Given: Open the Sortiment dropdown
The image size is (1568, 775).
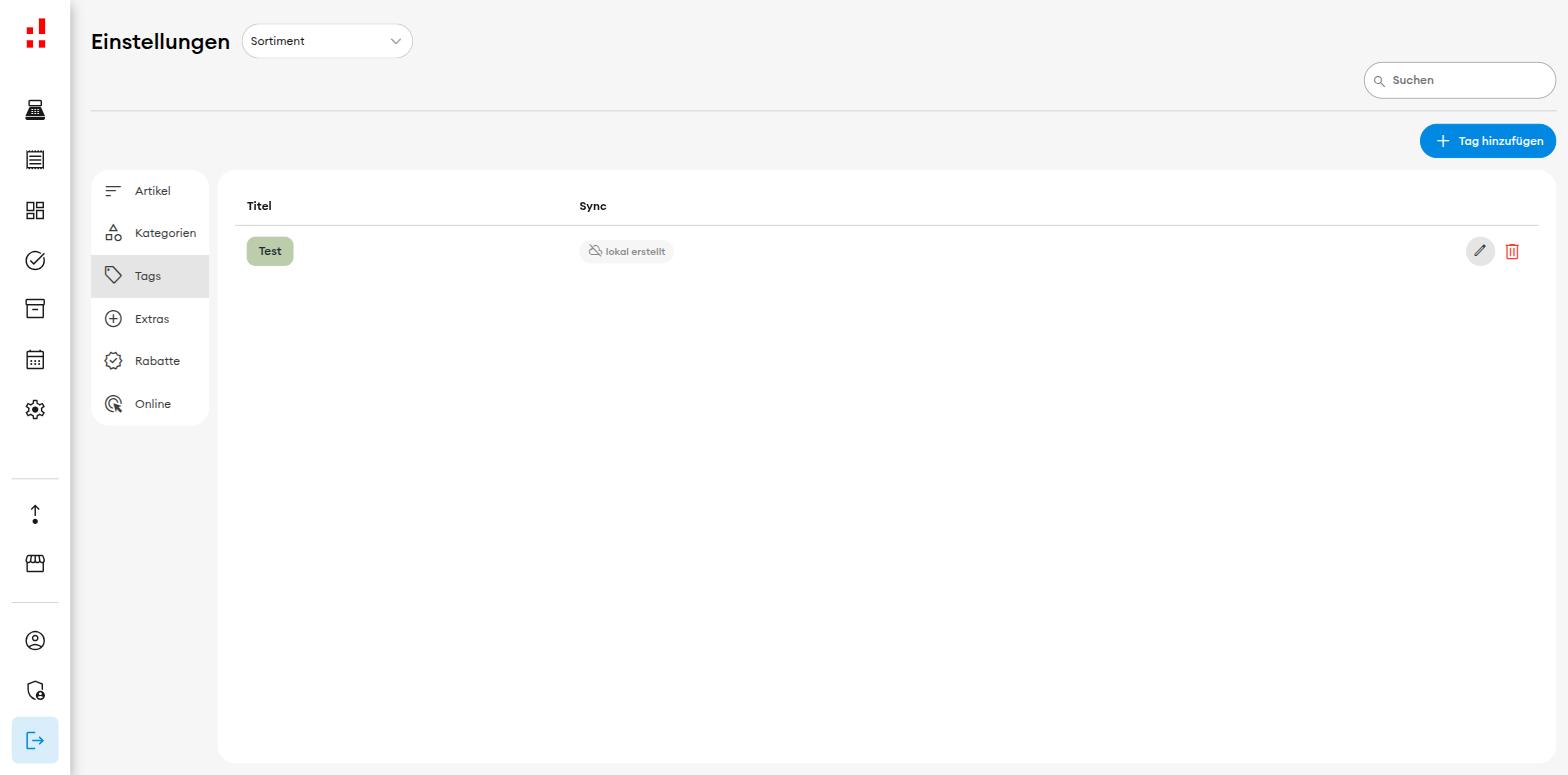Looking at the screenshot, I should [x=327, y=41].
